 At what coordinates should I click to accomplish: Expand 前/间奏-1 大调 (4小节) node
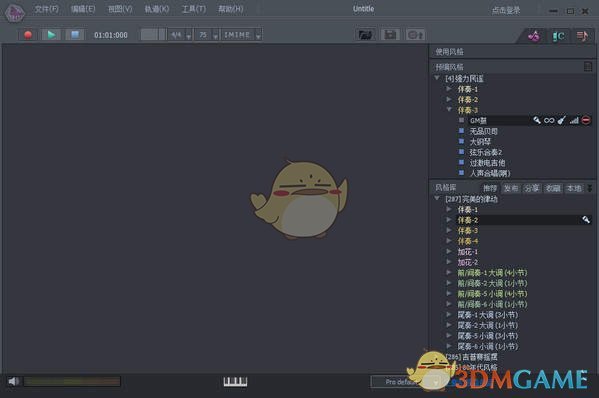click(x=449, y=272)
